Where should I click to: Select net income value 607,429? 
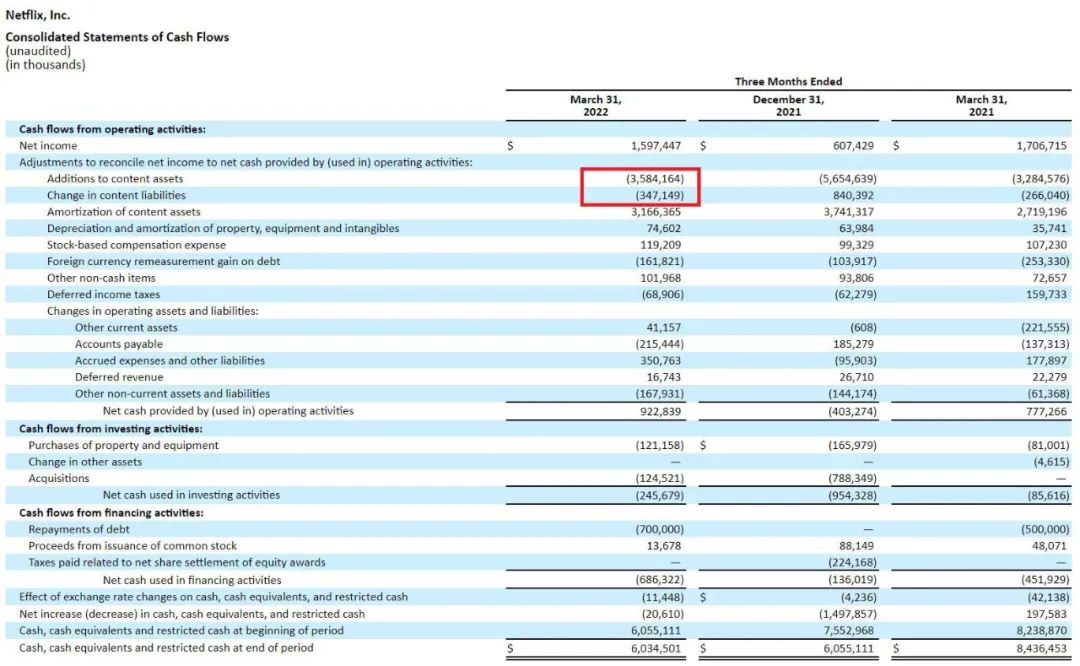coord(853,146)
